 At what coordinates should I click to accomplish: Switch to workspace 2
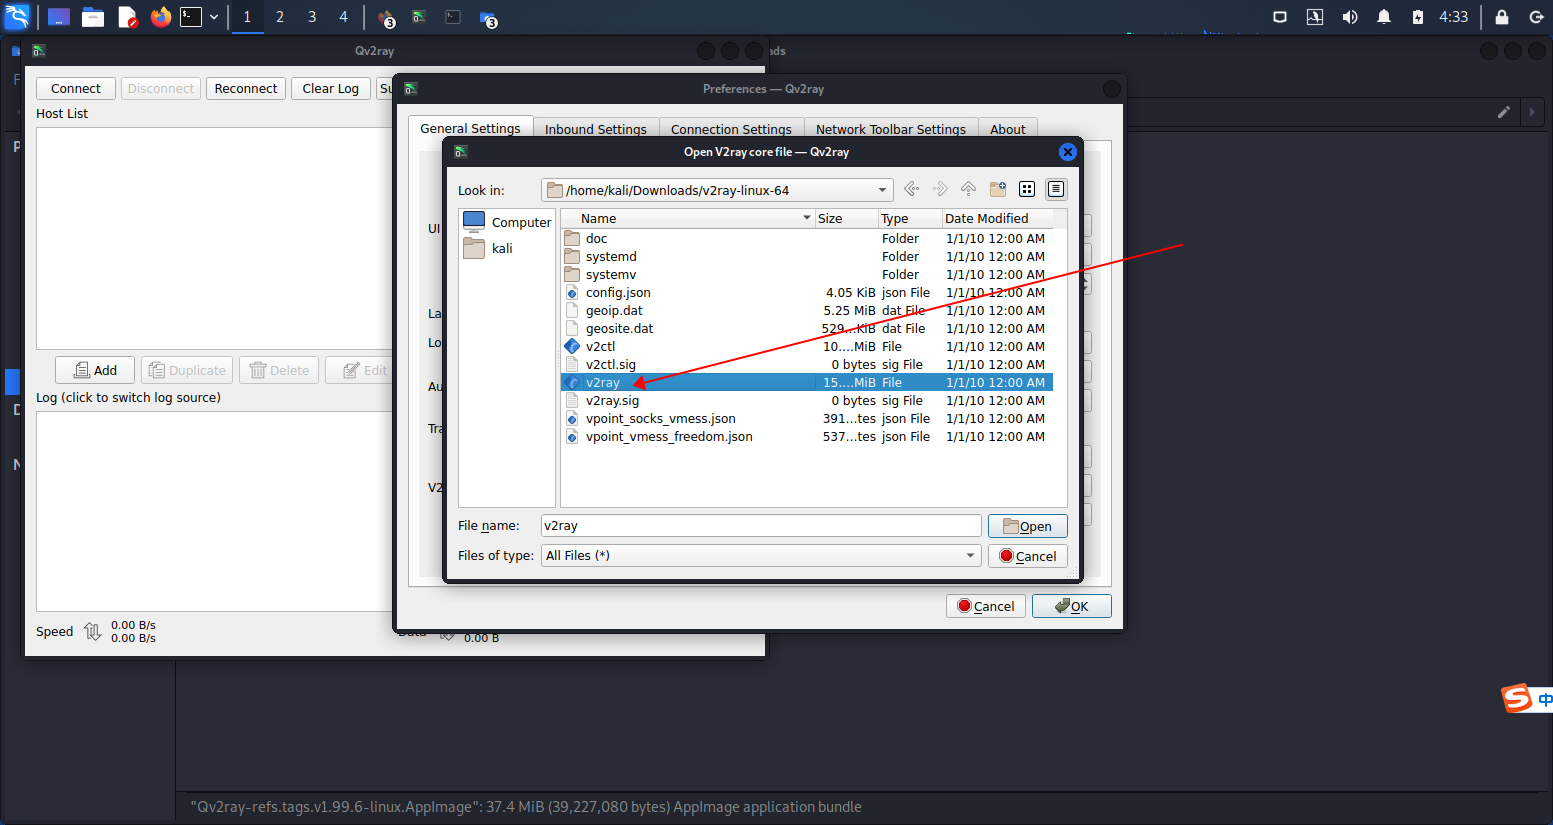(280, 17)
